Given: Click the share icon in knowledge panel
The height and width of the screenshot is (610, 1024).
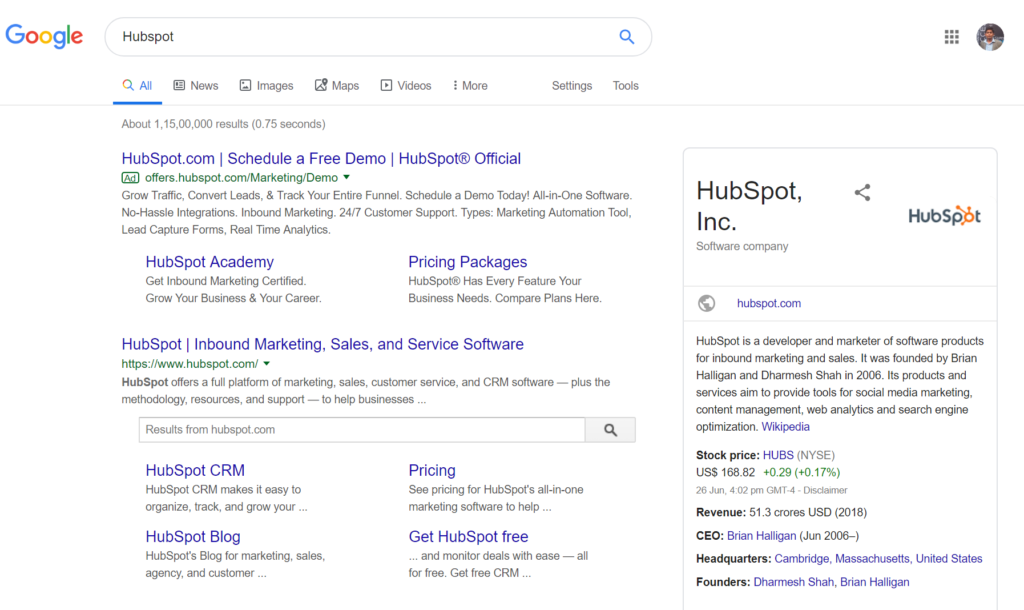Looking at the screenshot, I should pyautogui.click(x=862, y=193).
